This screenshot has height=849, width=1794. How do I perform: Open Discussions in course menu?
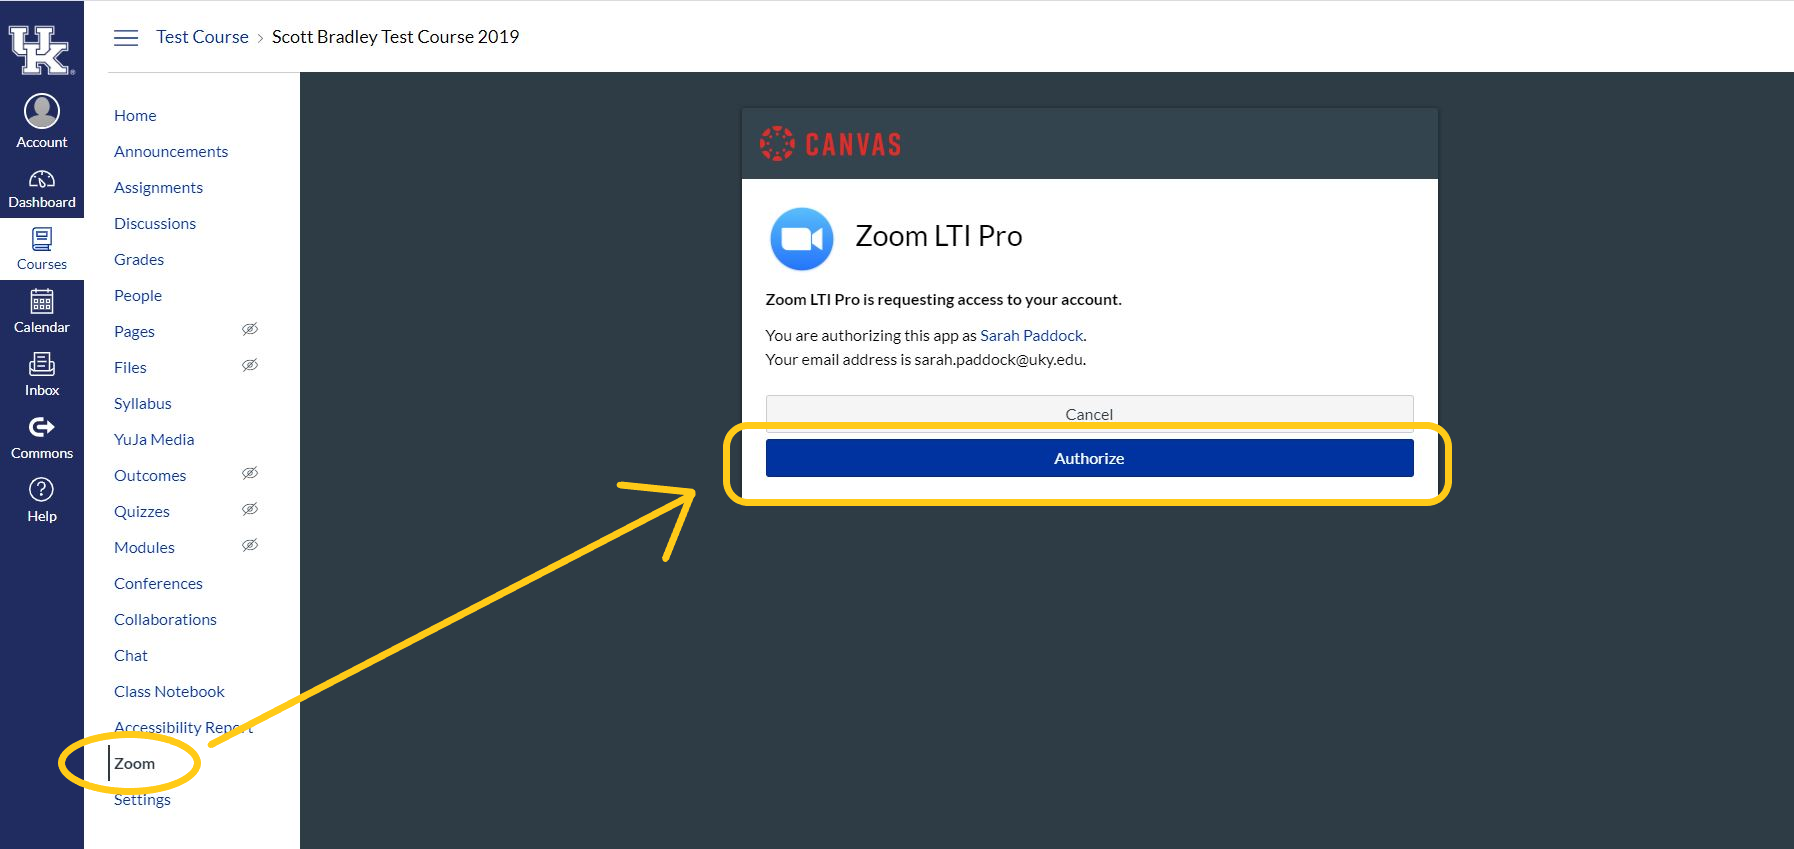pos(155,223)
